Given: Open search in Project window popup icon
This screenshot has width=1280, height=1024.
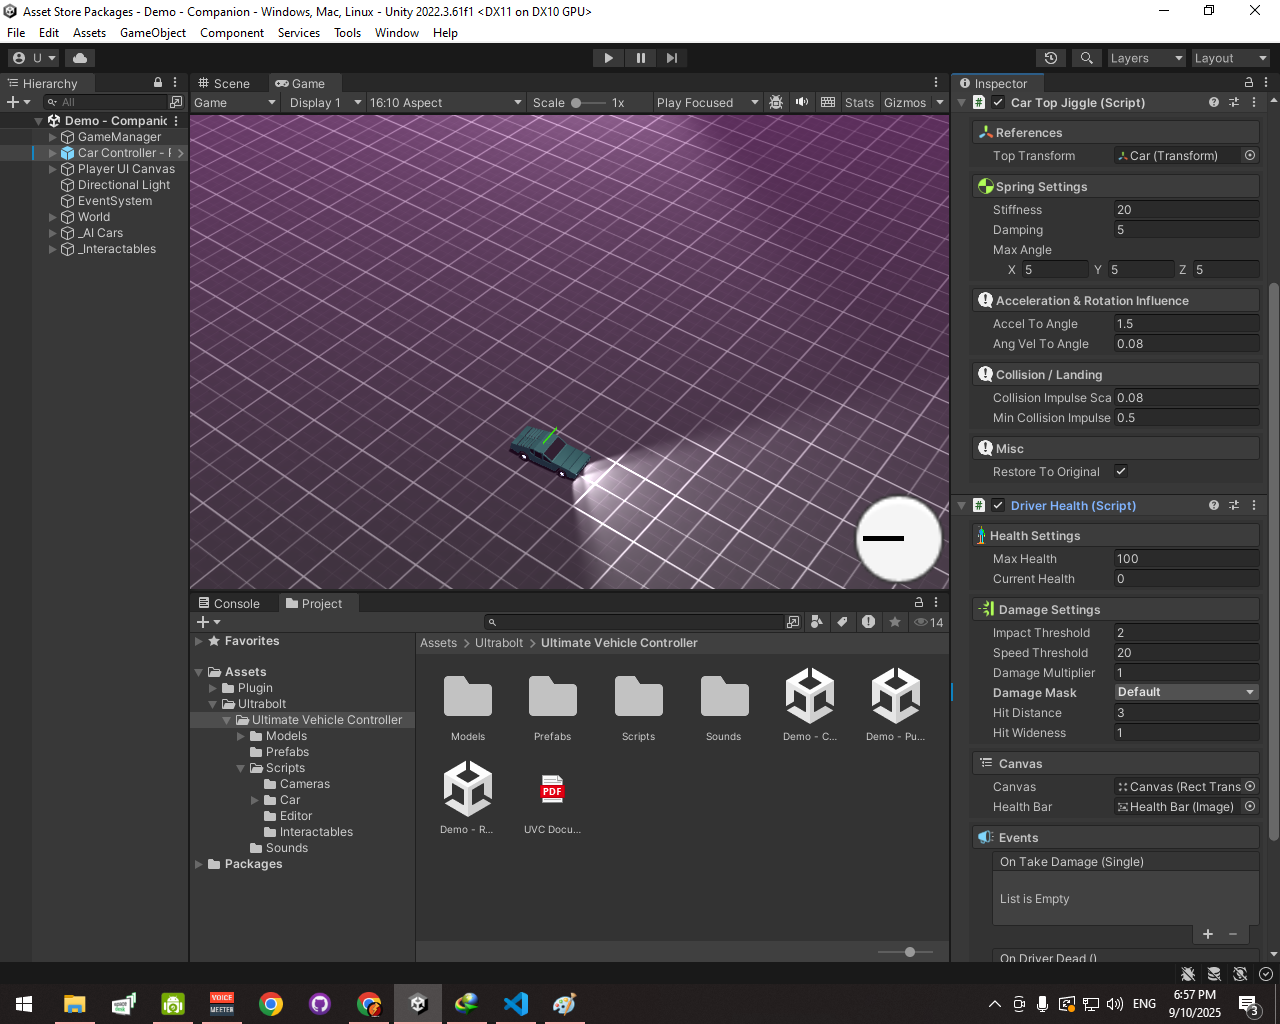Looking at the screenshot, I should pos(793,622).
